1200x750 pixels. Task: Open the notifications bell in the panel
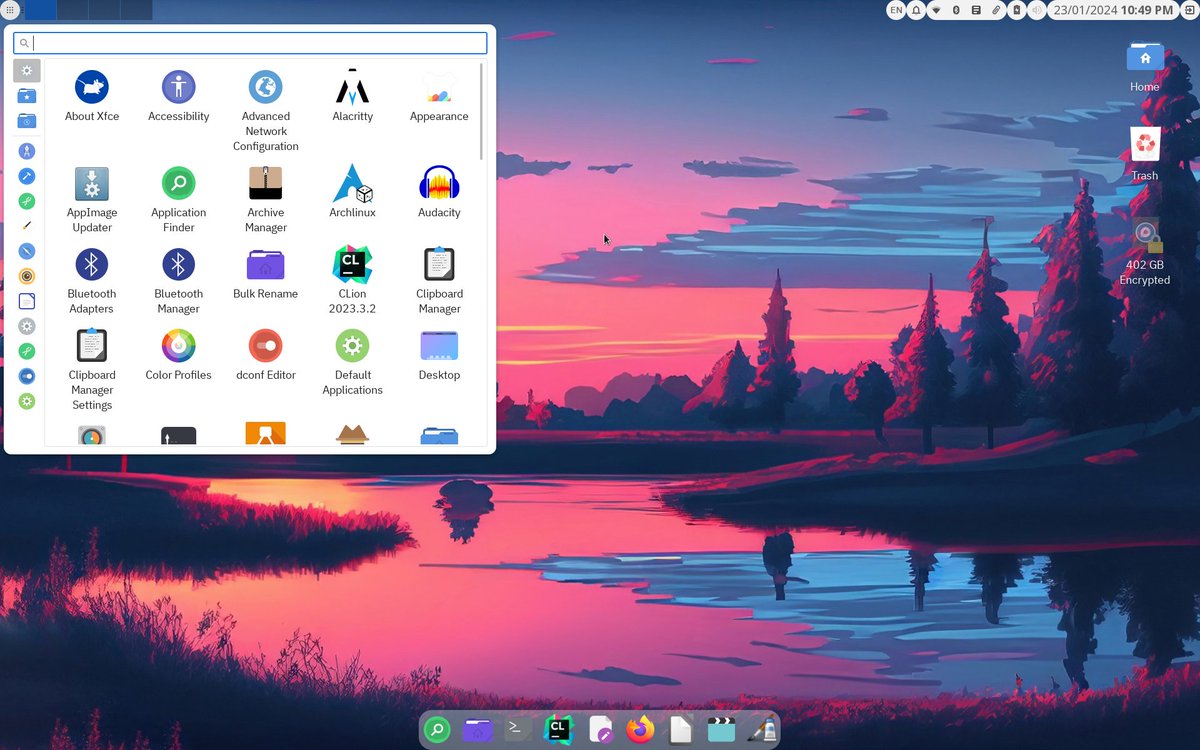916,10
